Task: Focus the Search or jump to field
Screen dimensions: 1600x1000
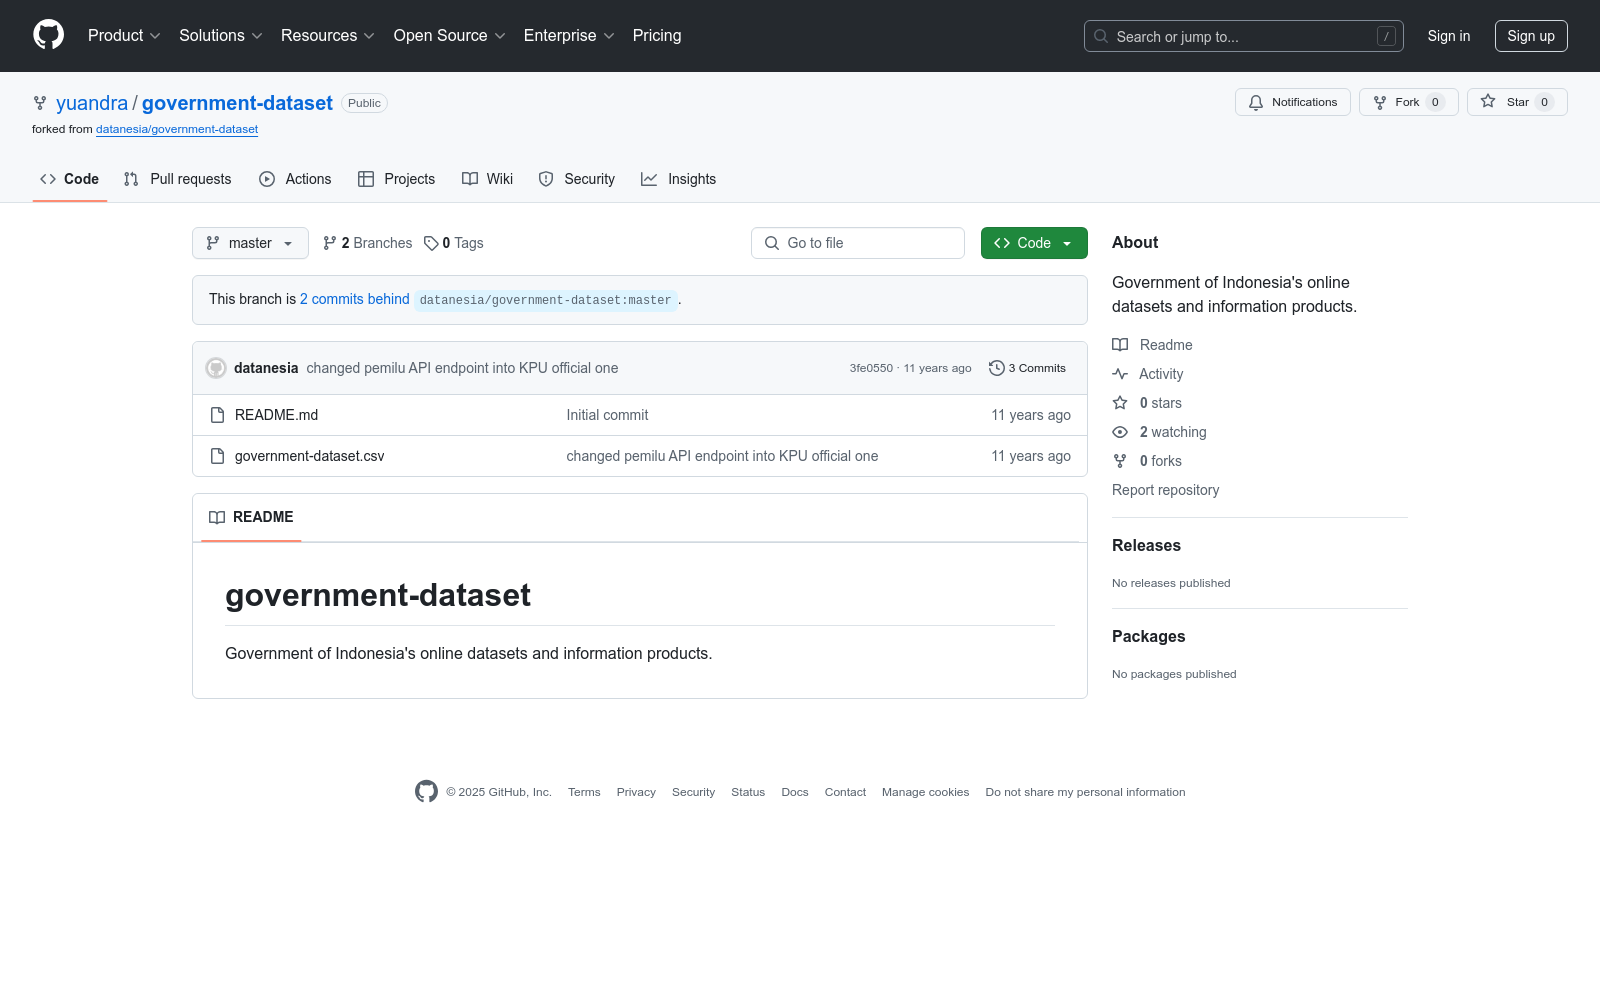Action: pos(1243,36)
